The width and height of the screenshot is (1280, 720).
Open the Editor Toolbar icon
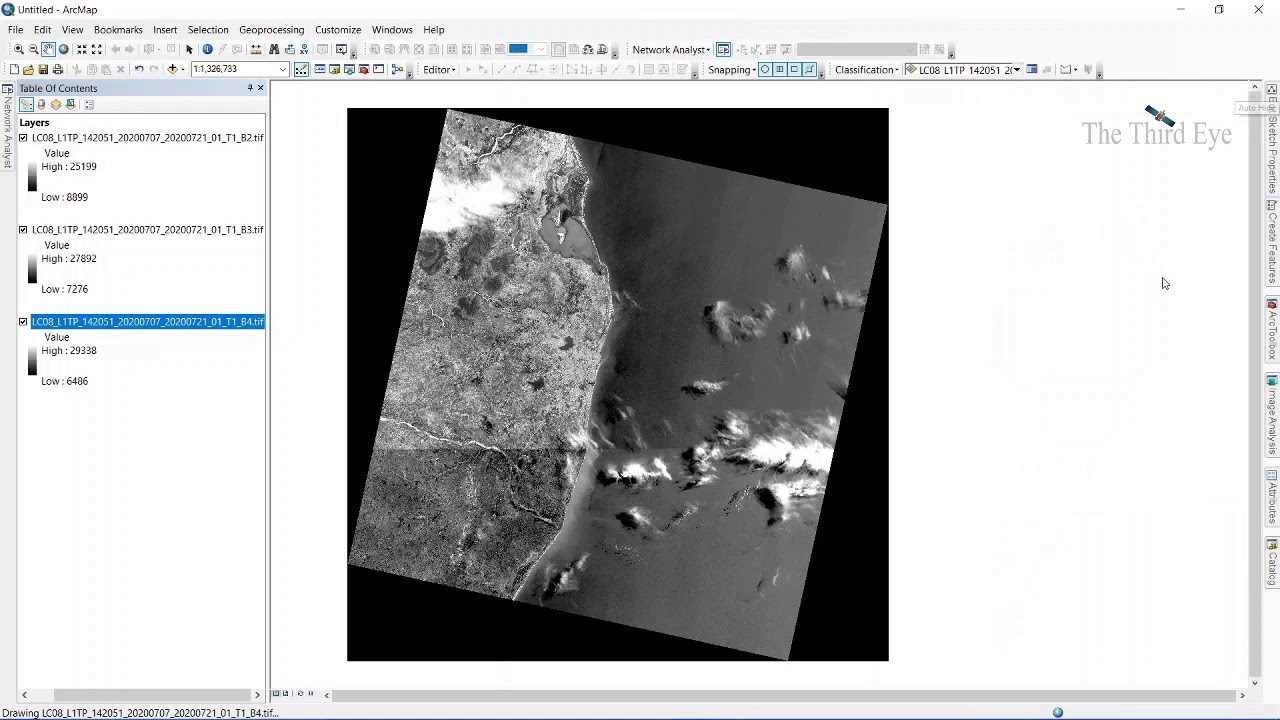coord(301,69)
